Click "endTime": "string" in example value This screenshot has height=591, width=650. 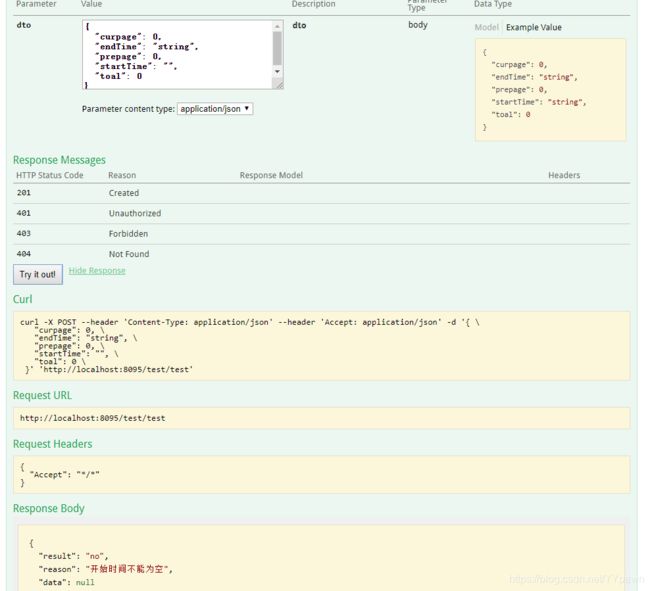pyautogui.click(x=534, y=78)
